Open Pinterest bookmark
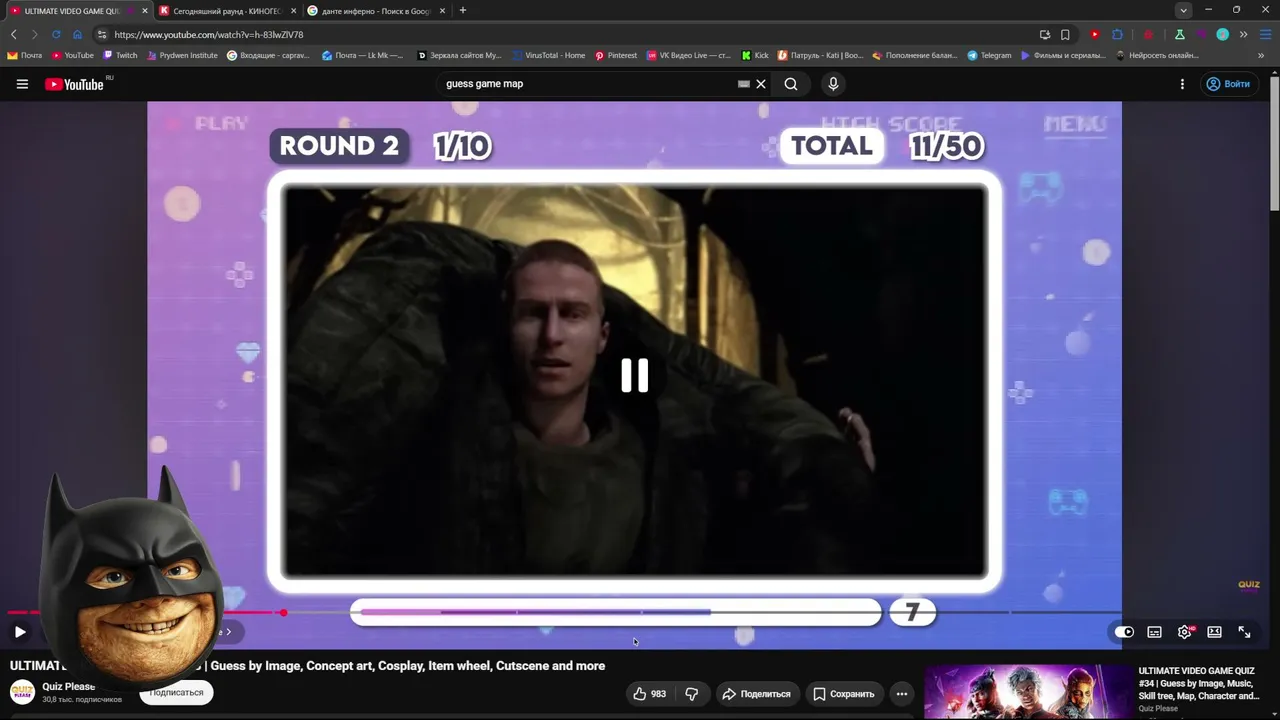The height and width of the screenshot is (720, 1280). point(616,56)
